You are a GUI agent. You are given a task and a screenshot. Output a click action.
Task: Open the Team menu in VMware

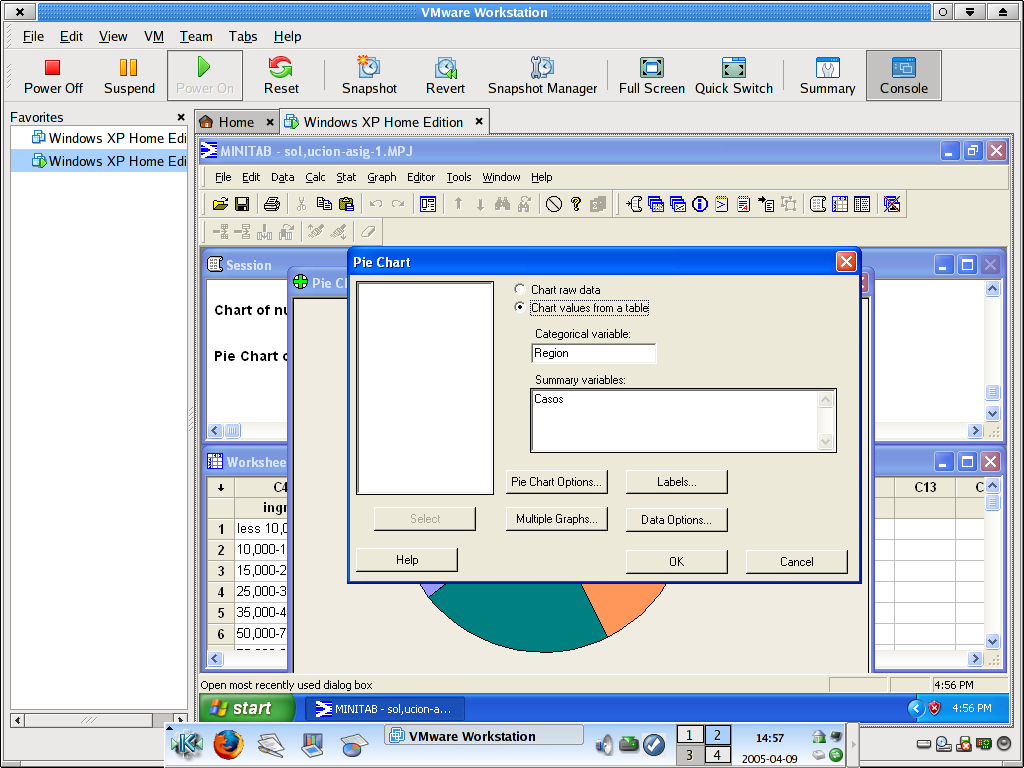[x=196, y=37]
